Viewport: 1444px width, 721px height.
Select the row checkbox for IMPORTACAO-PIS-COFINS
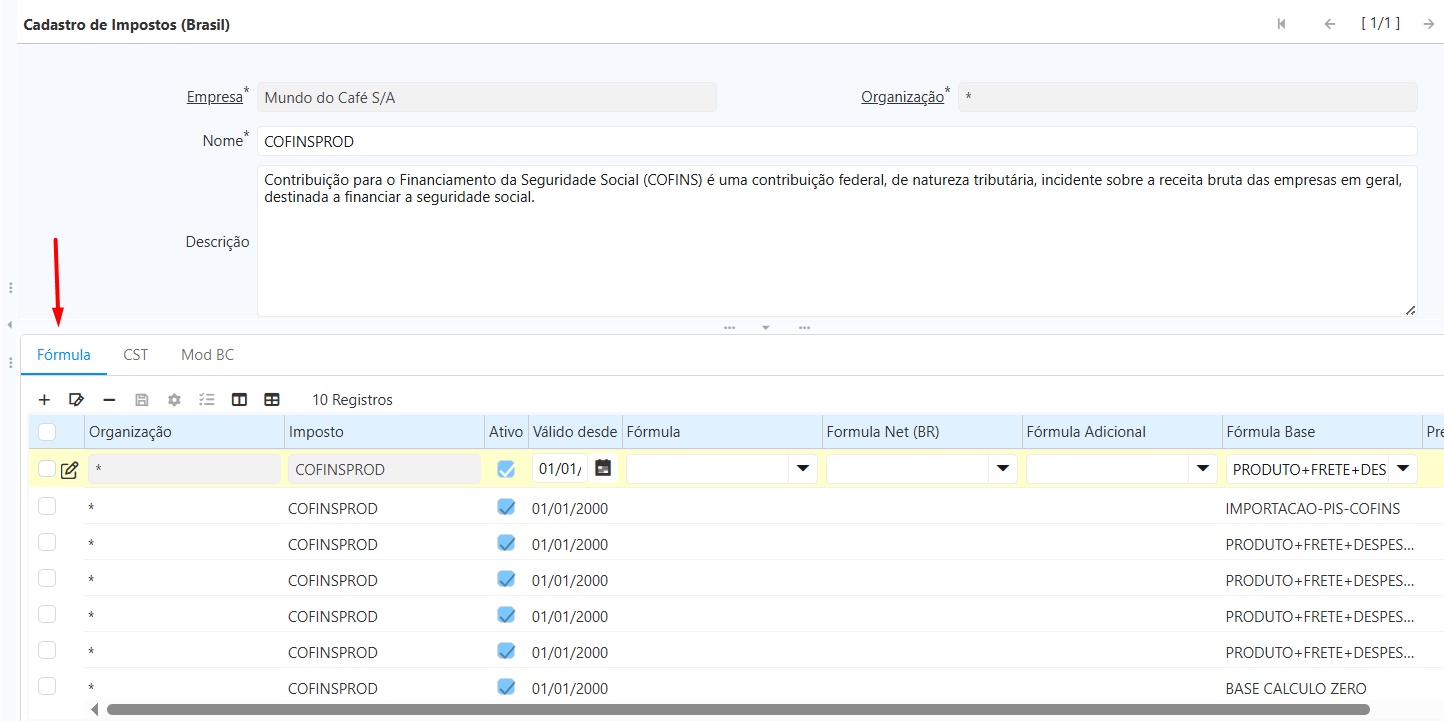point(47,507)
